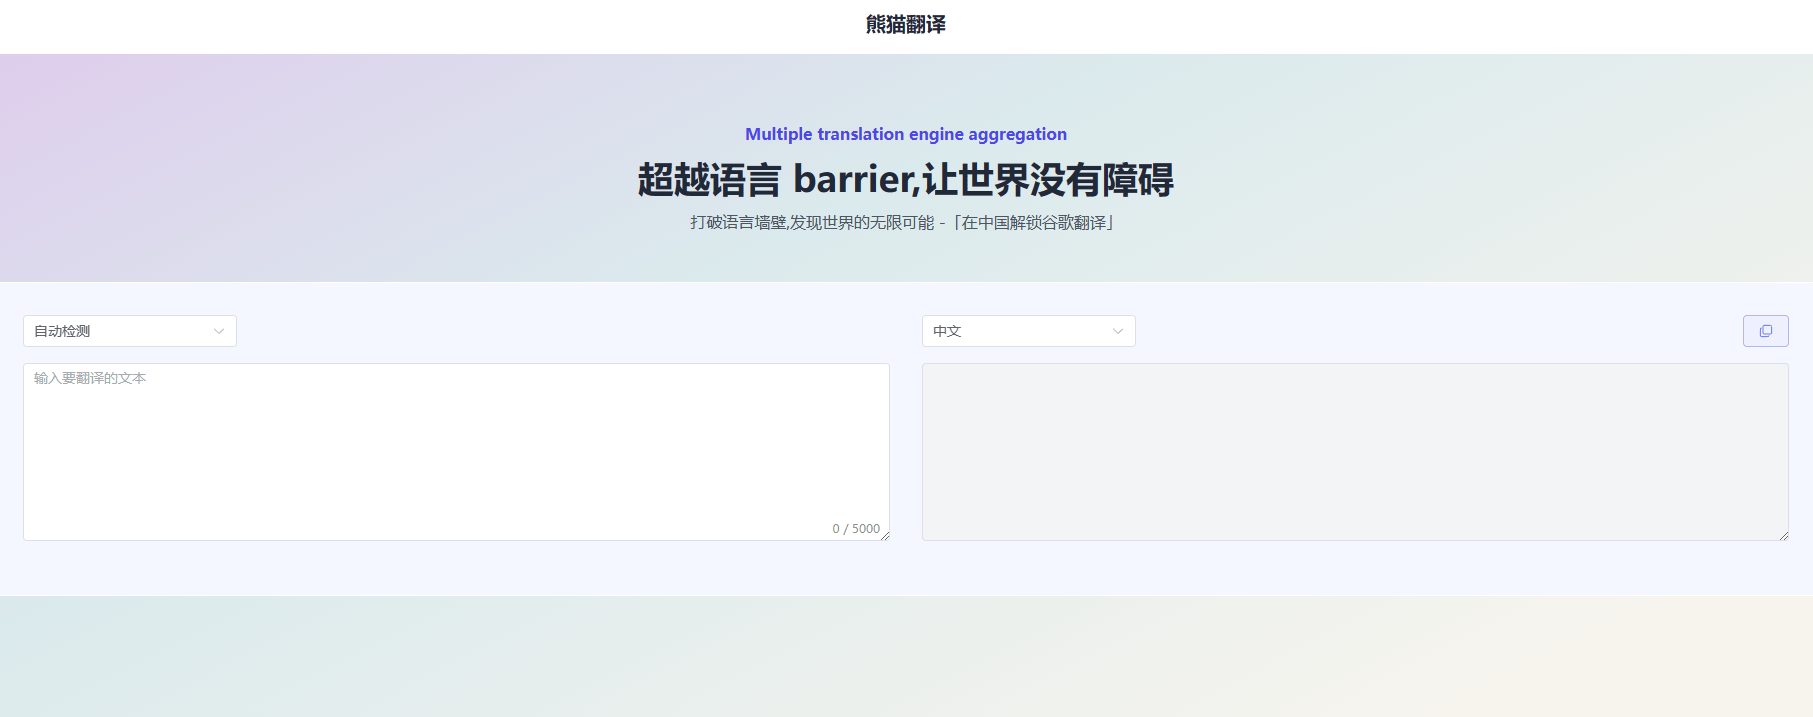The width and height of the screenshot is (1813, 717).
Task: Open the 自动检测 source language dropdown
Action: tap(130, 331)
